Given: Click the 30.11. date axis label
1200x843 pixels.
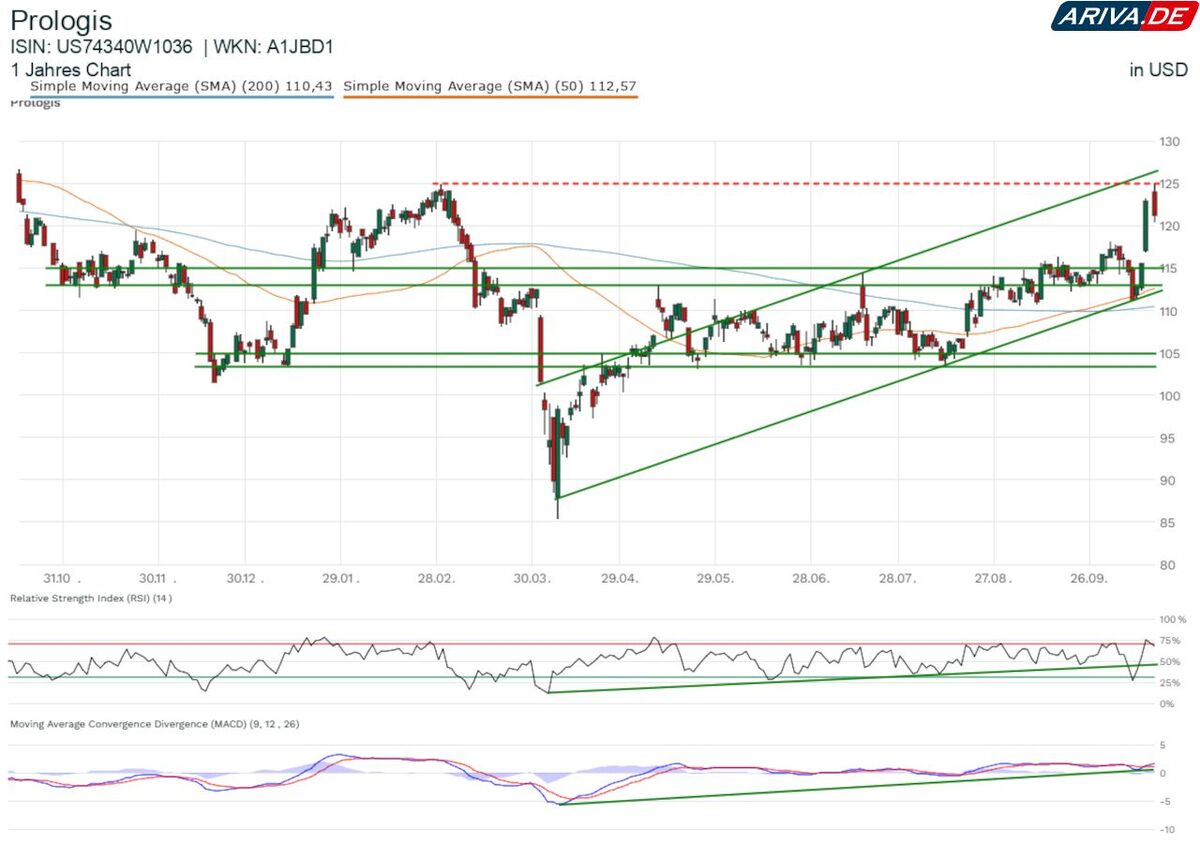Looking at the screenshot, I should (157, 578).
